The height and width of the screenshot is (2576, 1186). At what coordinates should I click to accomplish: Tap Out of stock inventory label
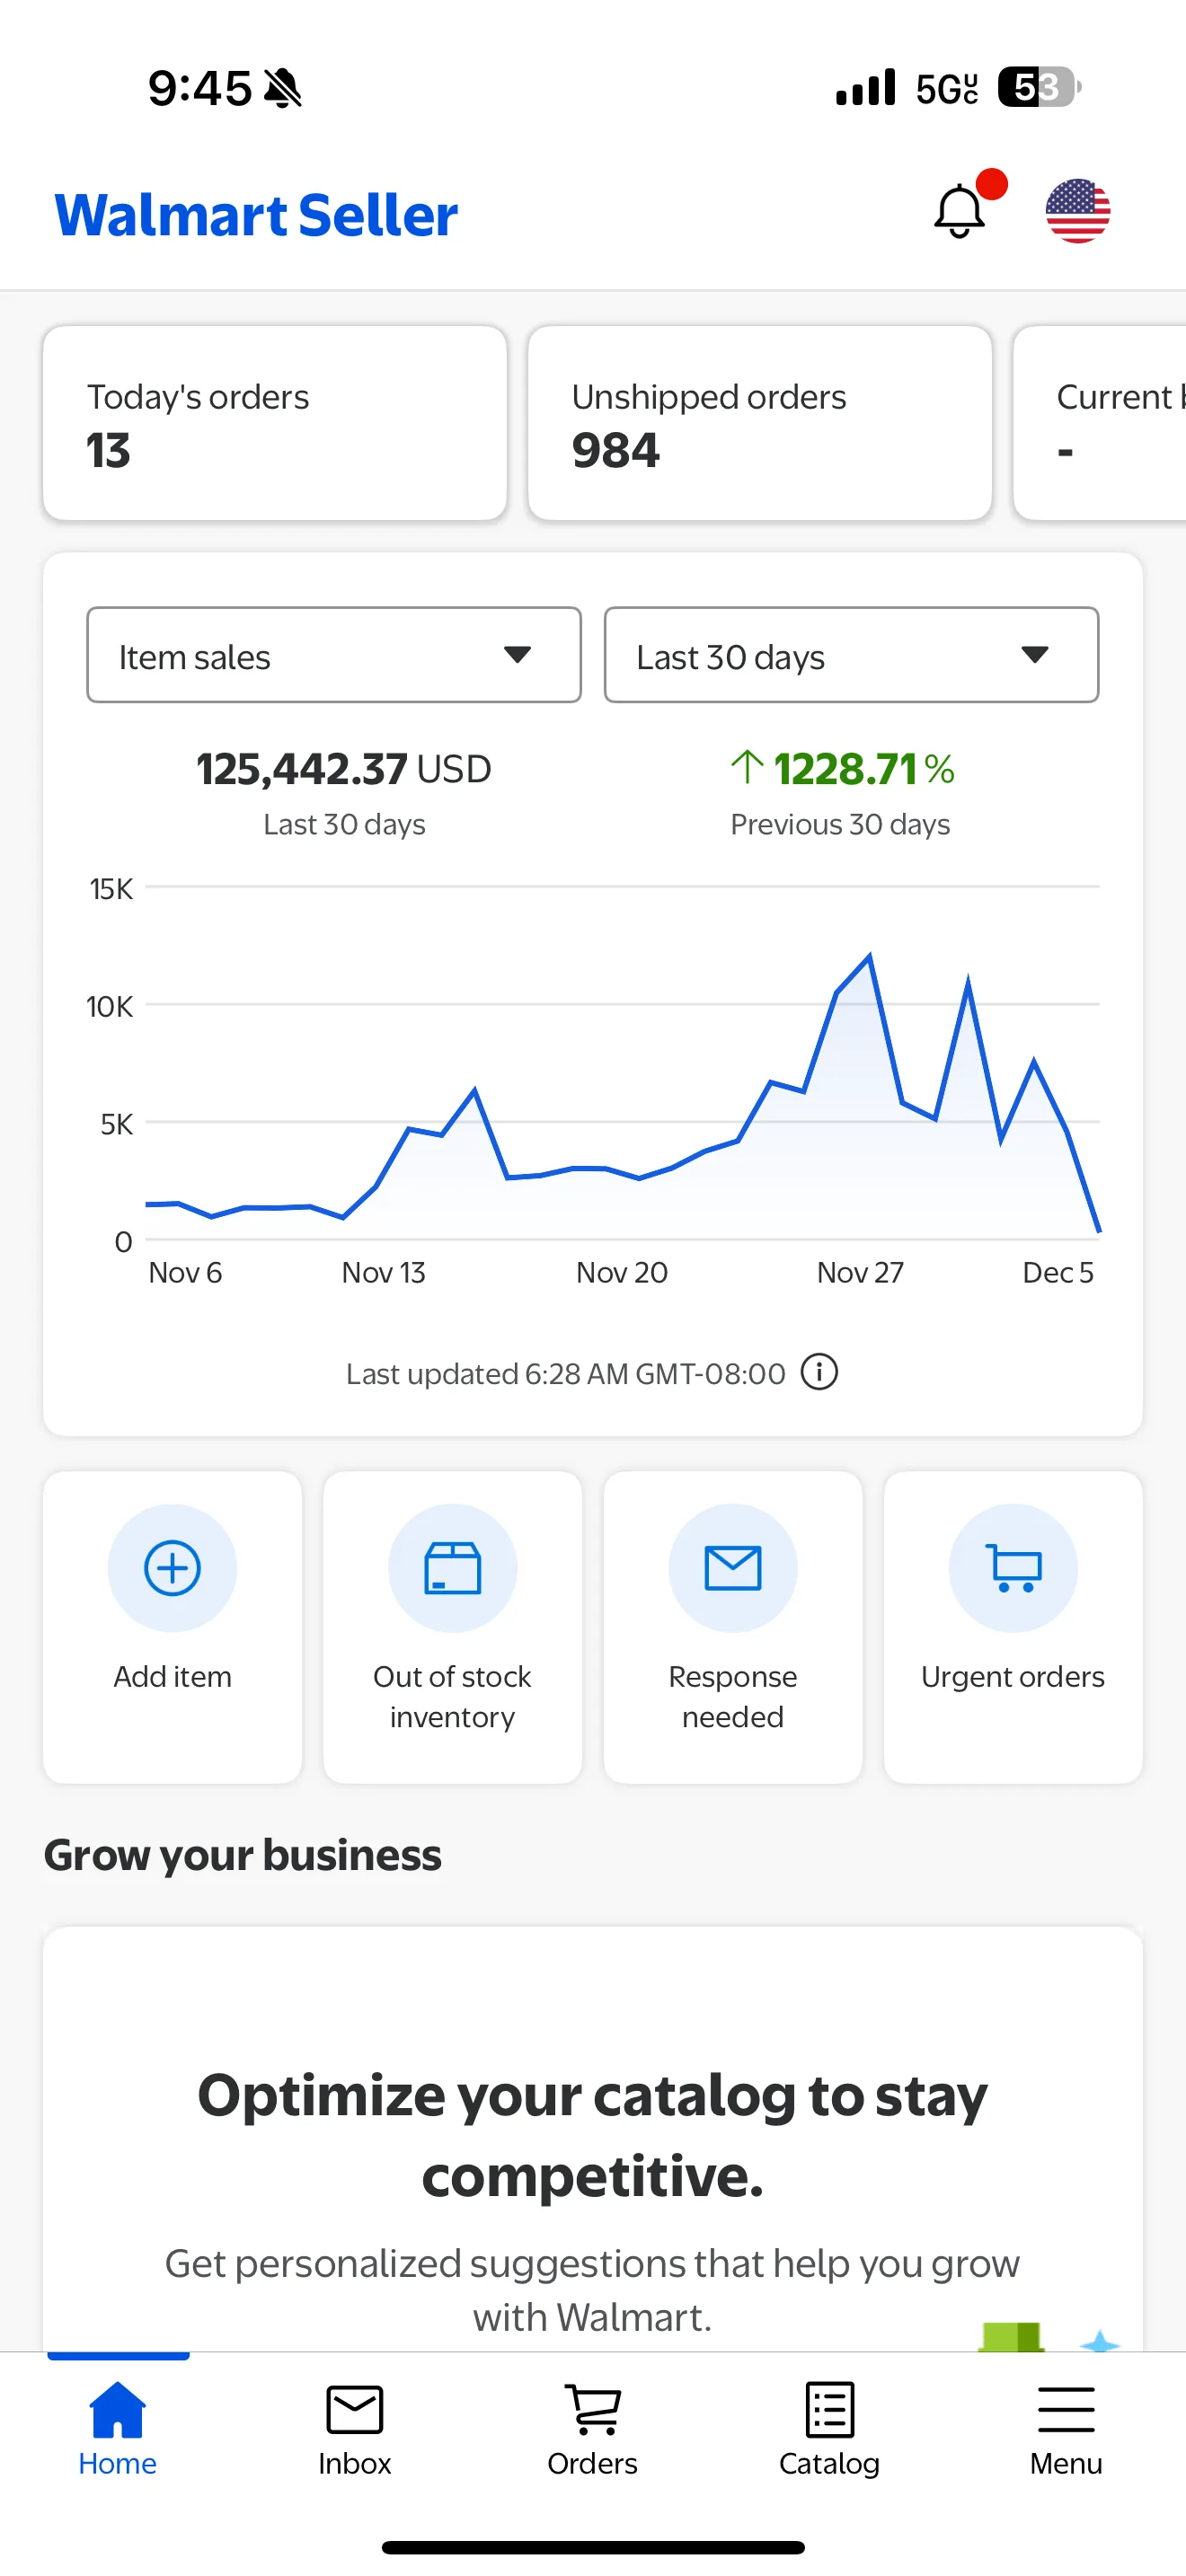(x=452, y=1696)
